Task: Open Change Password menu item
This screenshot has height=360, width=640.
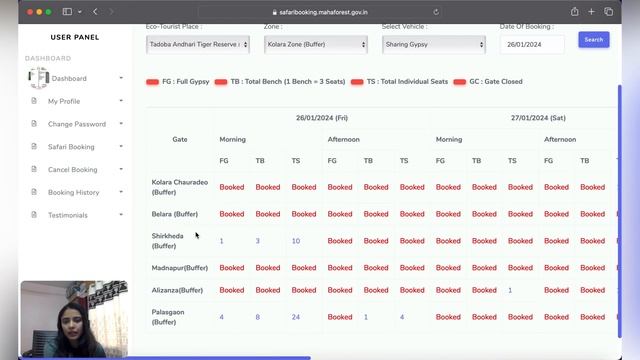Action: click(77, 124)
